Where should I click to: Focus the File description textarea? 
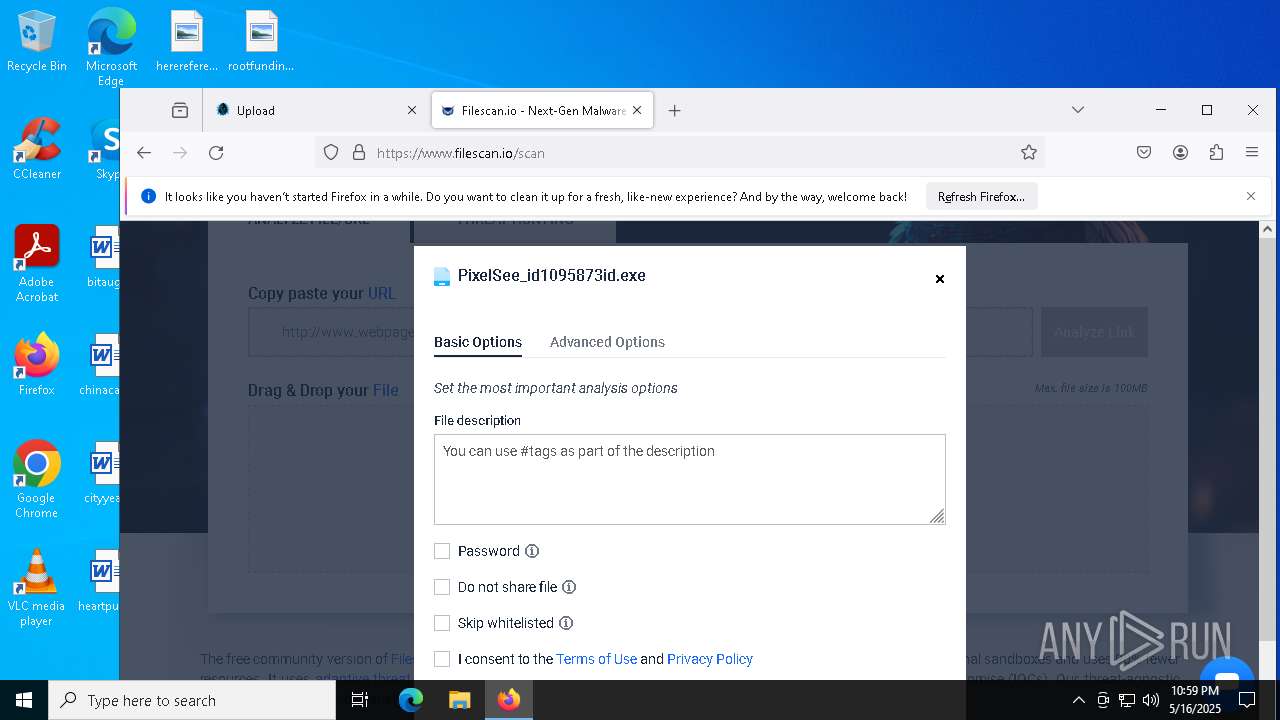pyautogui.click(x=690, y=479)
